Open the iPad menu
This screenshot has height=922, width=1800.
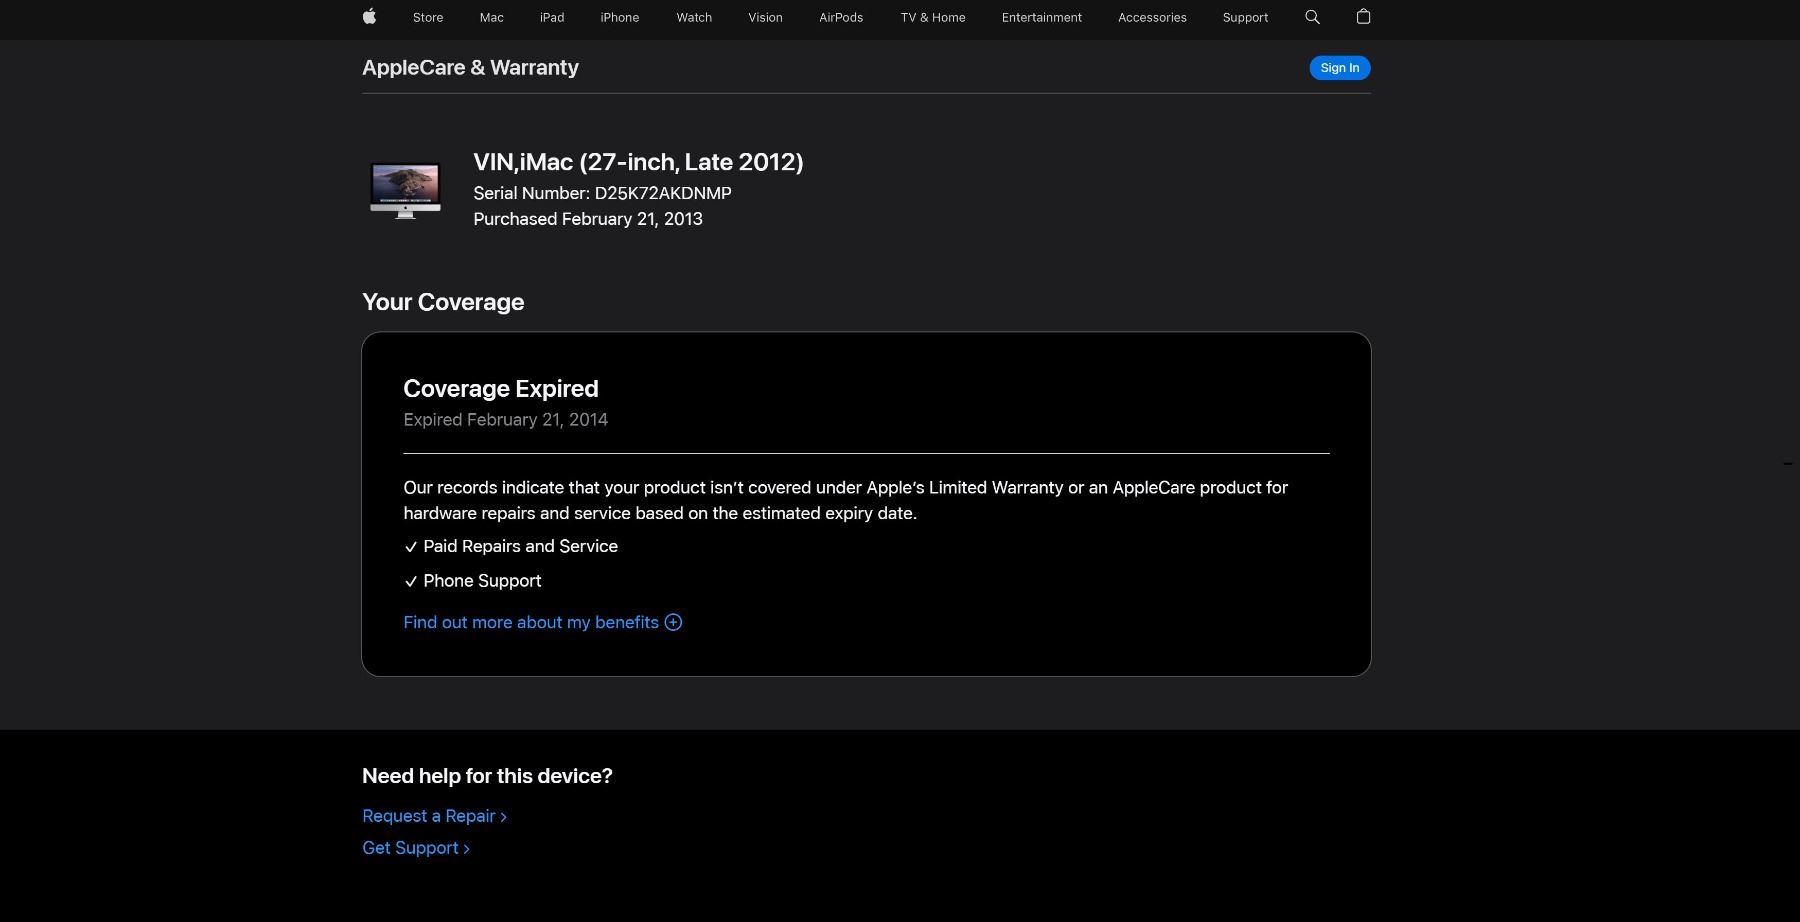pos(552,17)
